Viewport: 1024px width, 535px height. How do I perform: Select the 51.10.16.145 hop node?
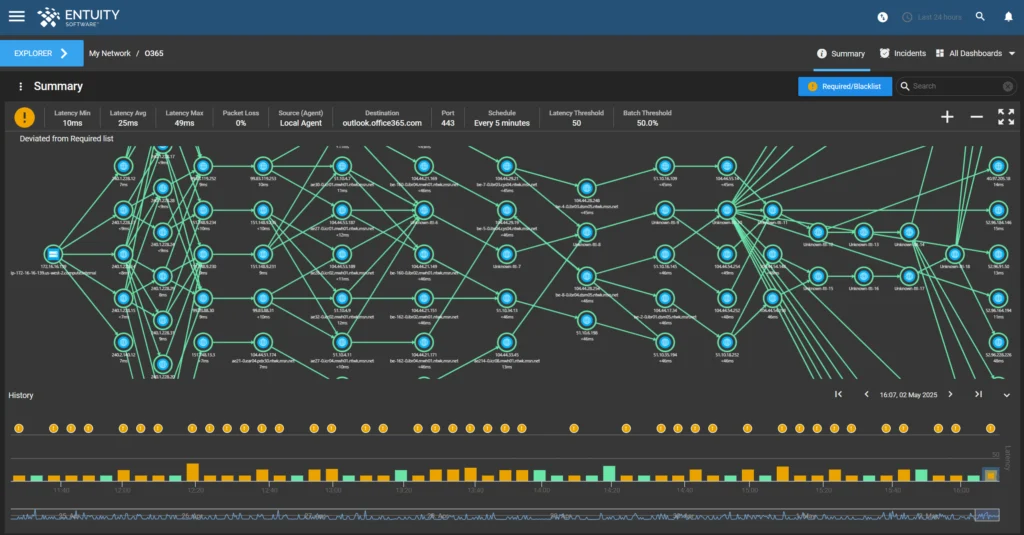(665, 254)
